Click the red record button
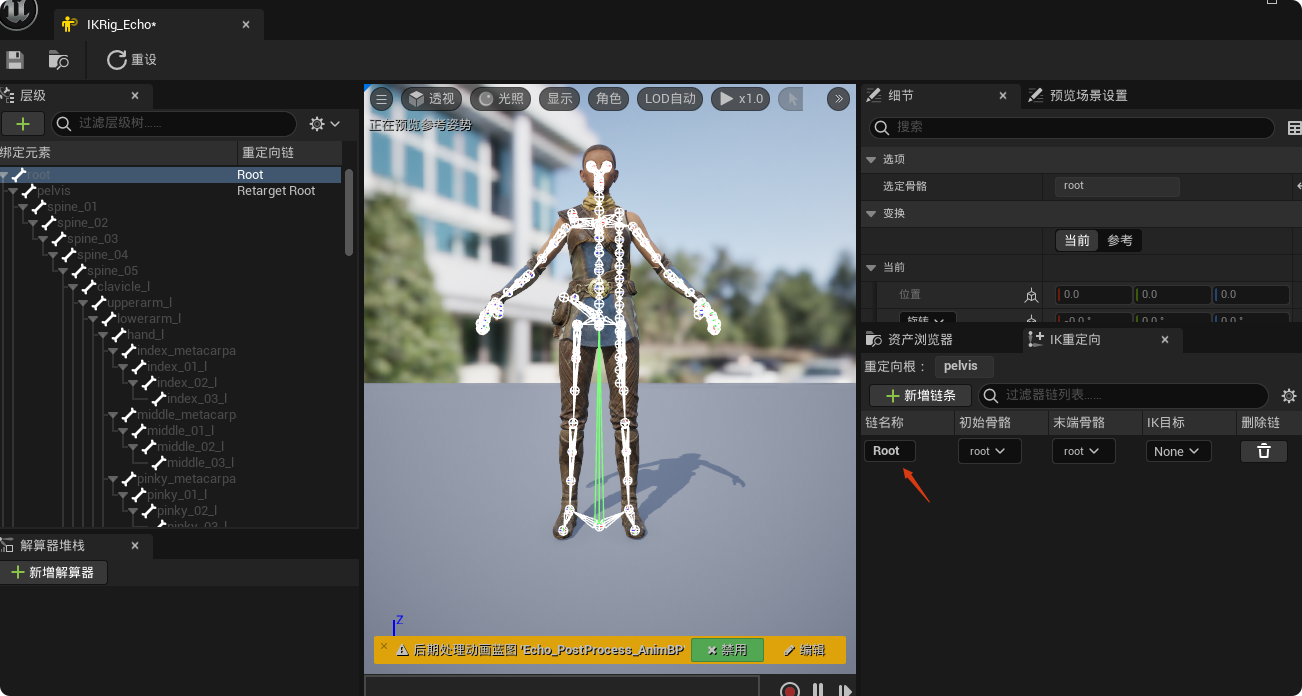Screen dimensions: 1302x696 point(790,691)
